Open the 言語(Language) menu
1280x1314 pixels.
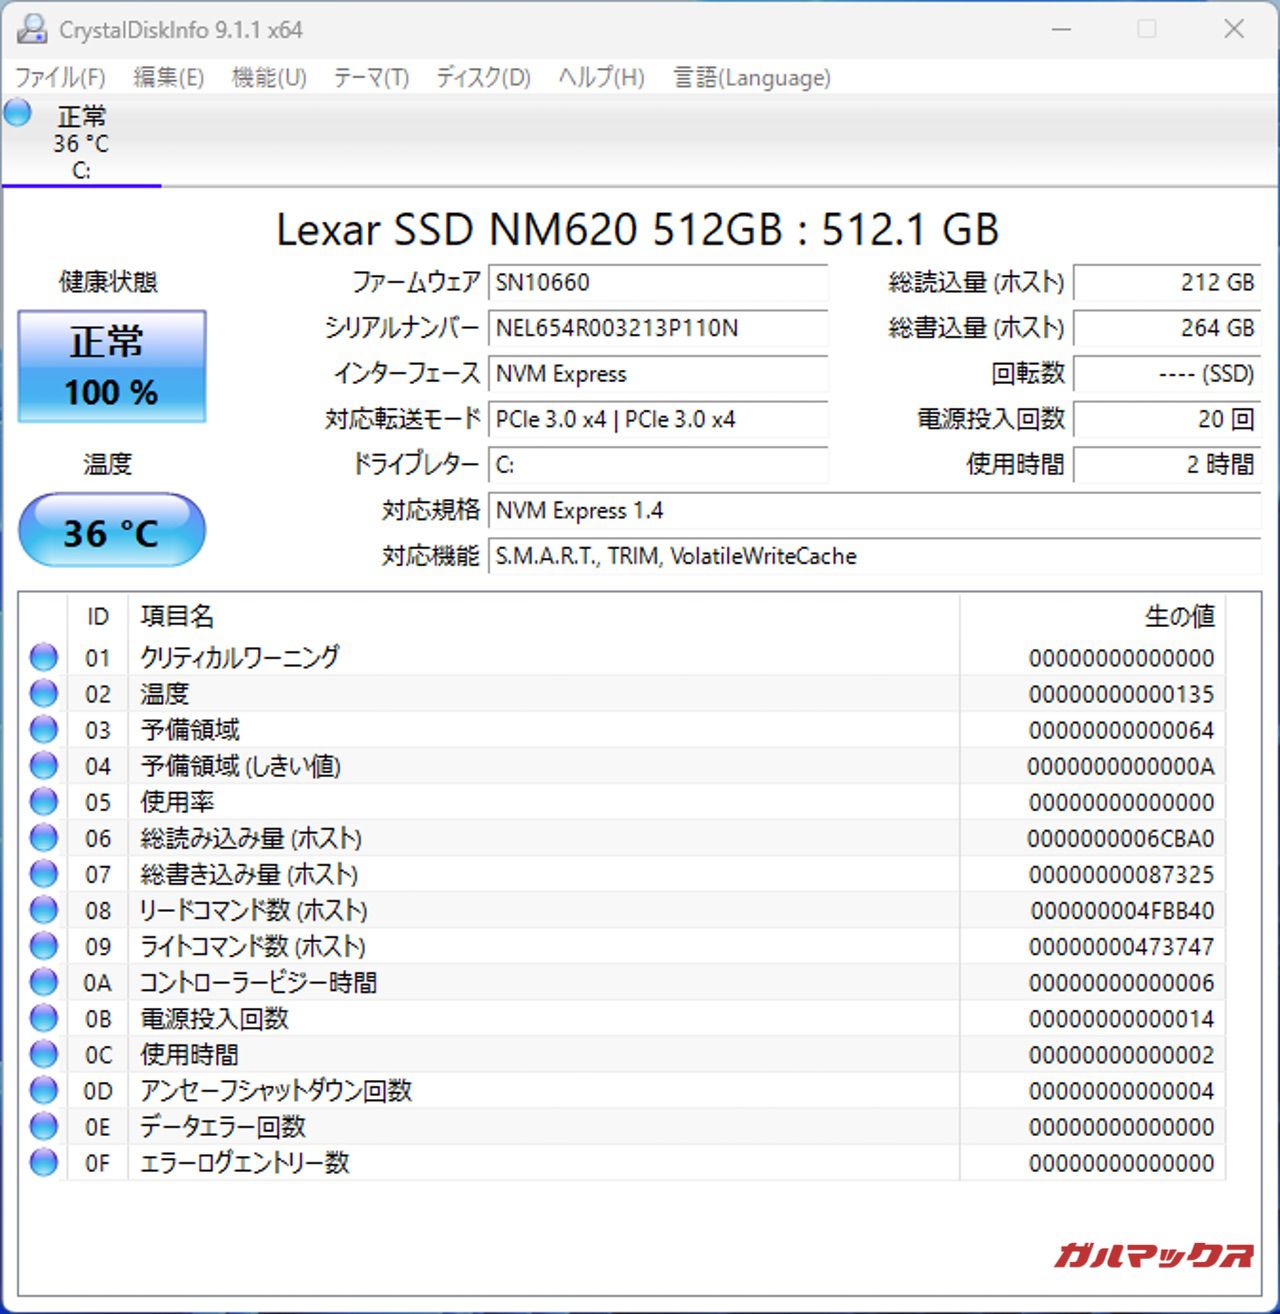pyautogui.click(x=752, y=77)
